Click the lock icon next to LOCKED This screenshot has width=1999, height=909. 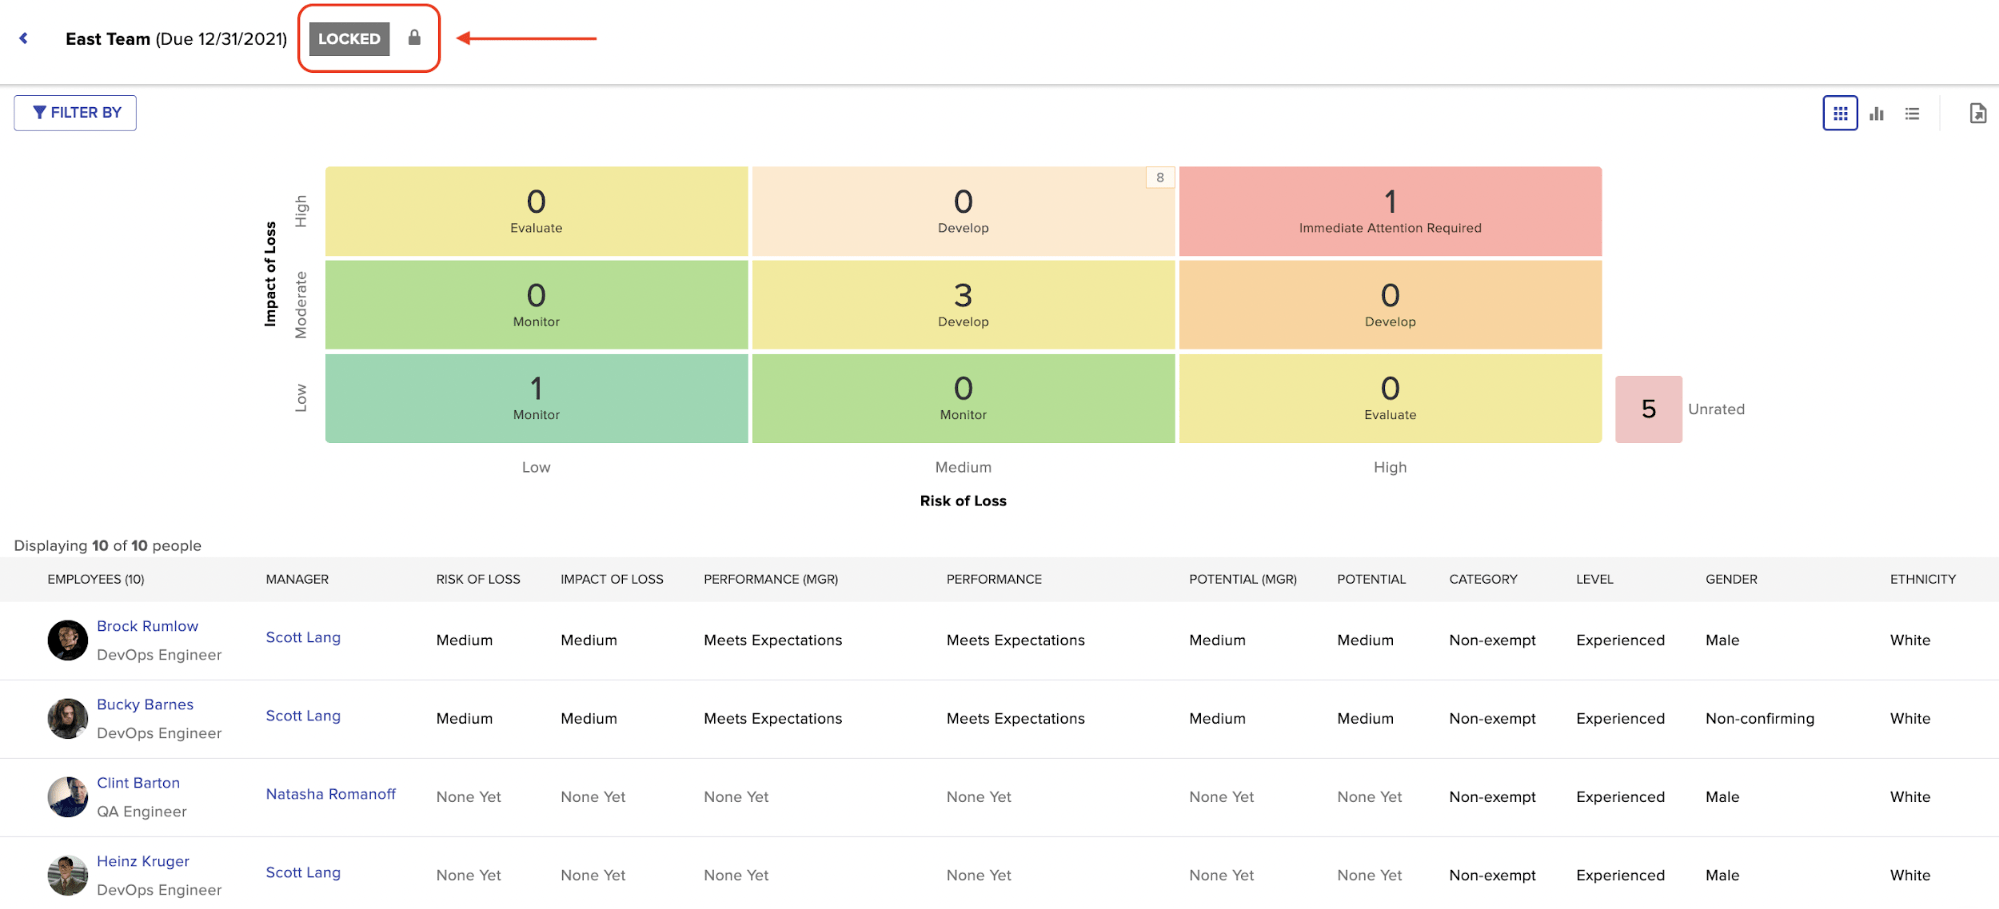click(414, 39)
